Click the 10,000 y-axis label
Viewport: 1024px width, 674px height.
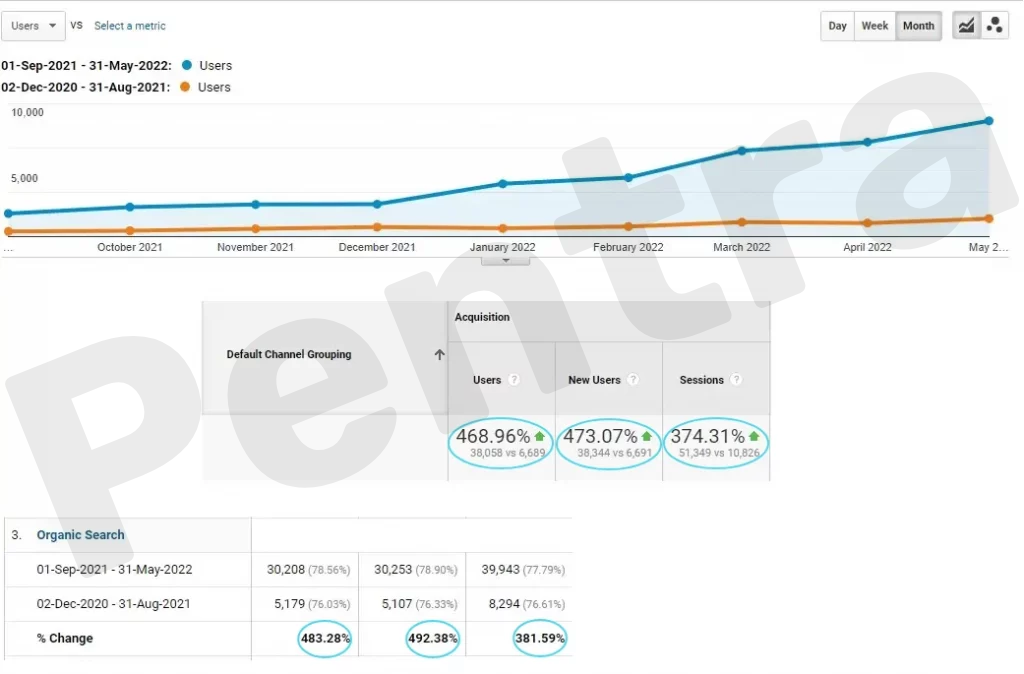click(x=27, y=112)
